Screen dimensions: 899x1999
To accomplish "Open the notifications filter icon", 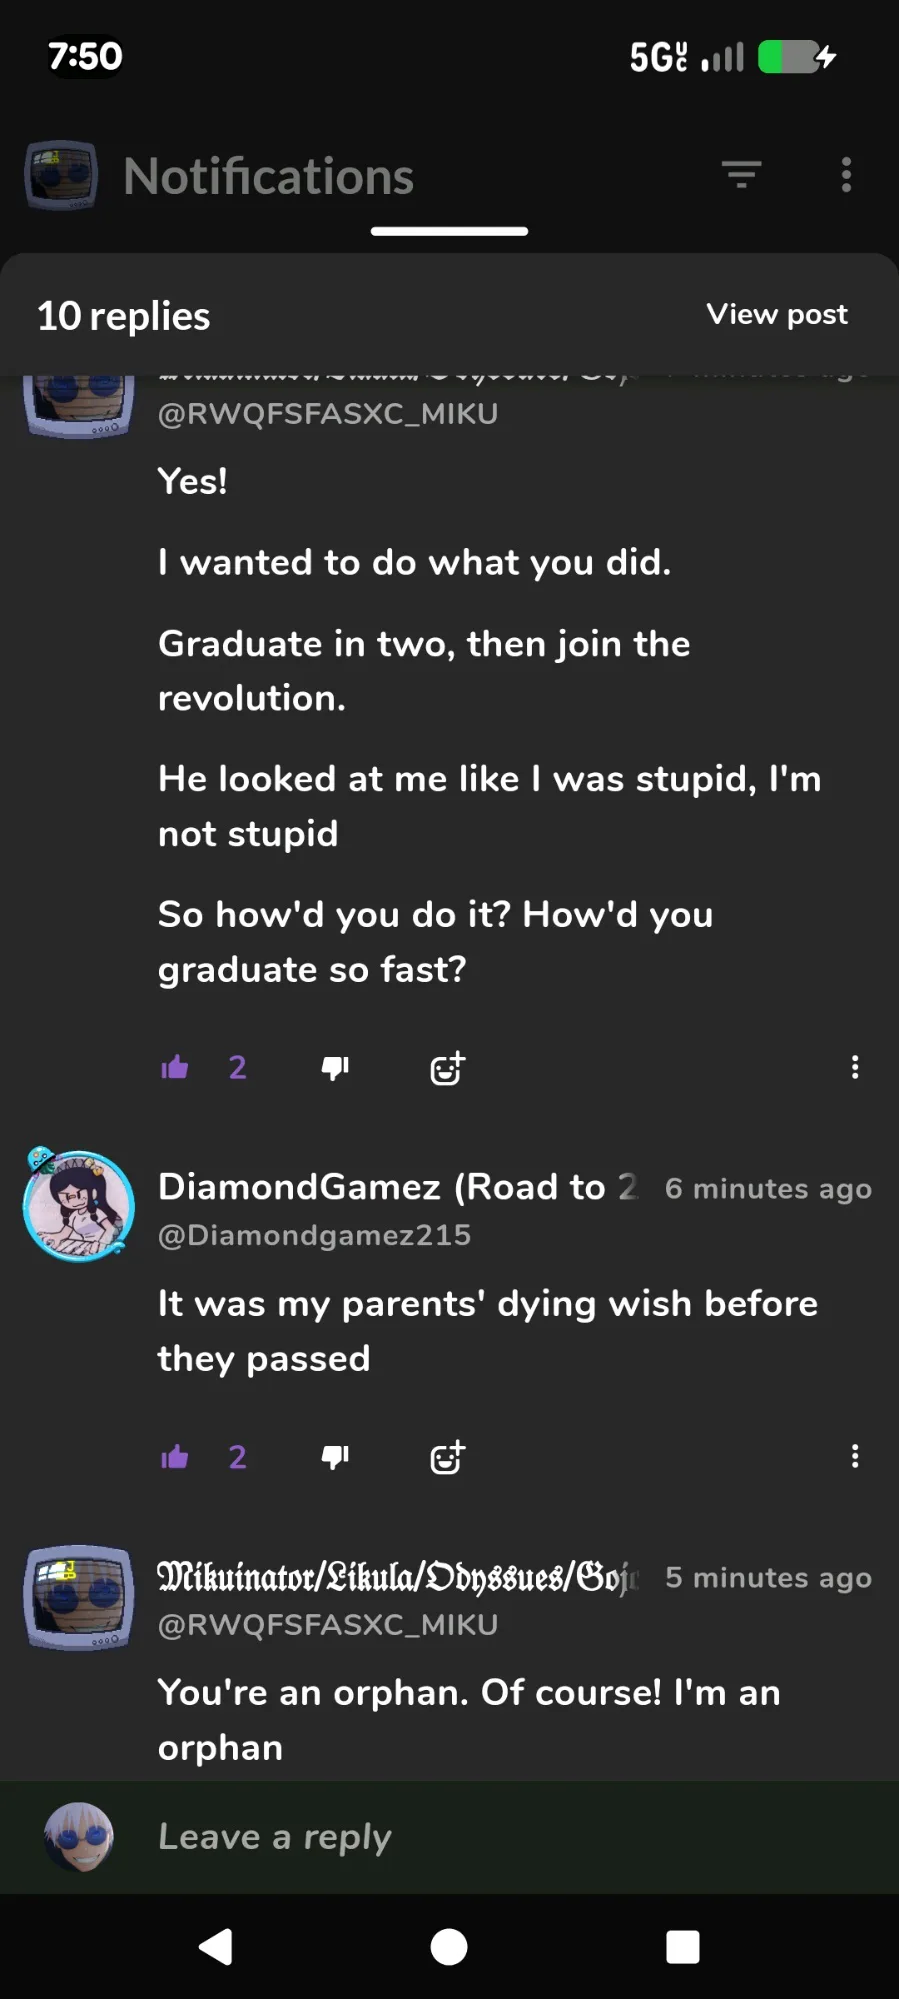I will 741,175.
